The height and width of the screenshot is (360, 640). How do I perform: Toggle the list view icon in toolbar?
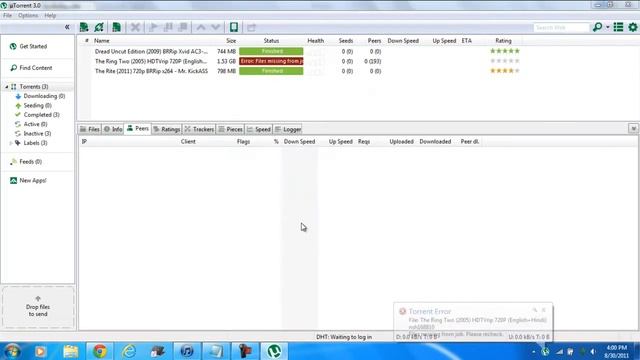618,27
